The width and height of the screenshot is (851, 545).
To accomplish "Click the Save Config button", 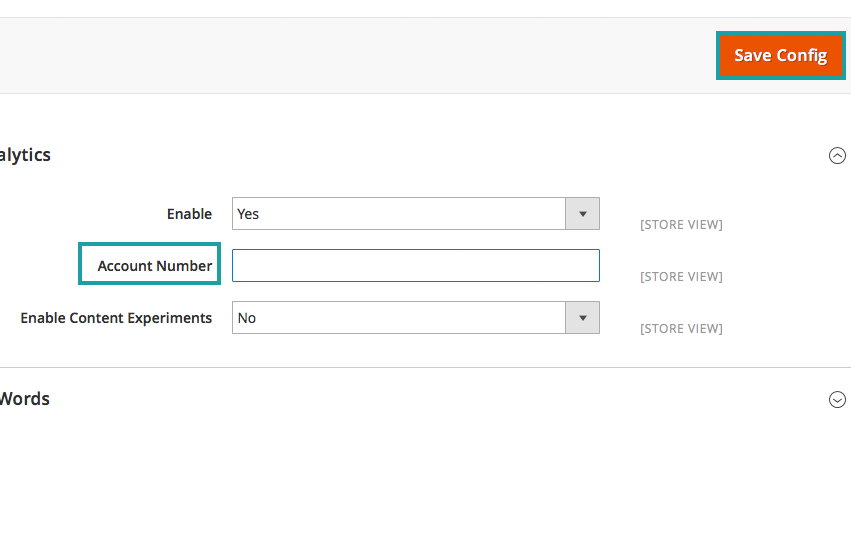I will click(x=780, y=55).
